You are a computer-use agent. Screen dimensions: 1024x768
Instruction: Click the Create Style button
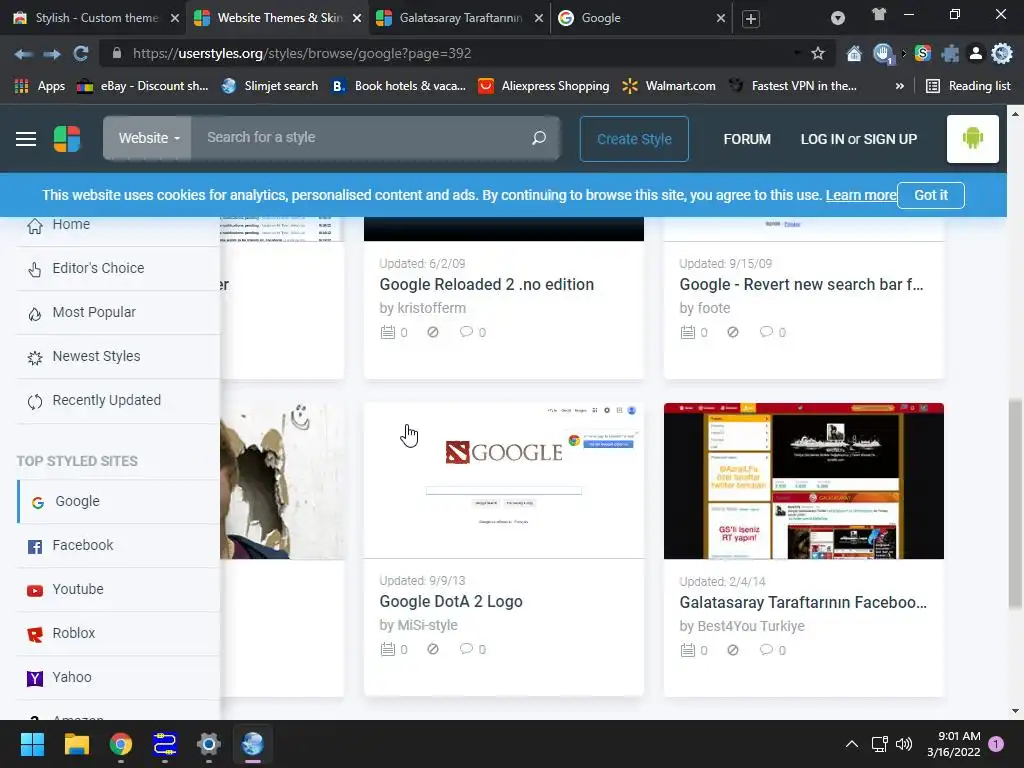(634, 139)
